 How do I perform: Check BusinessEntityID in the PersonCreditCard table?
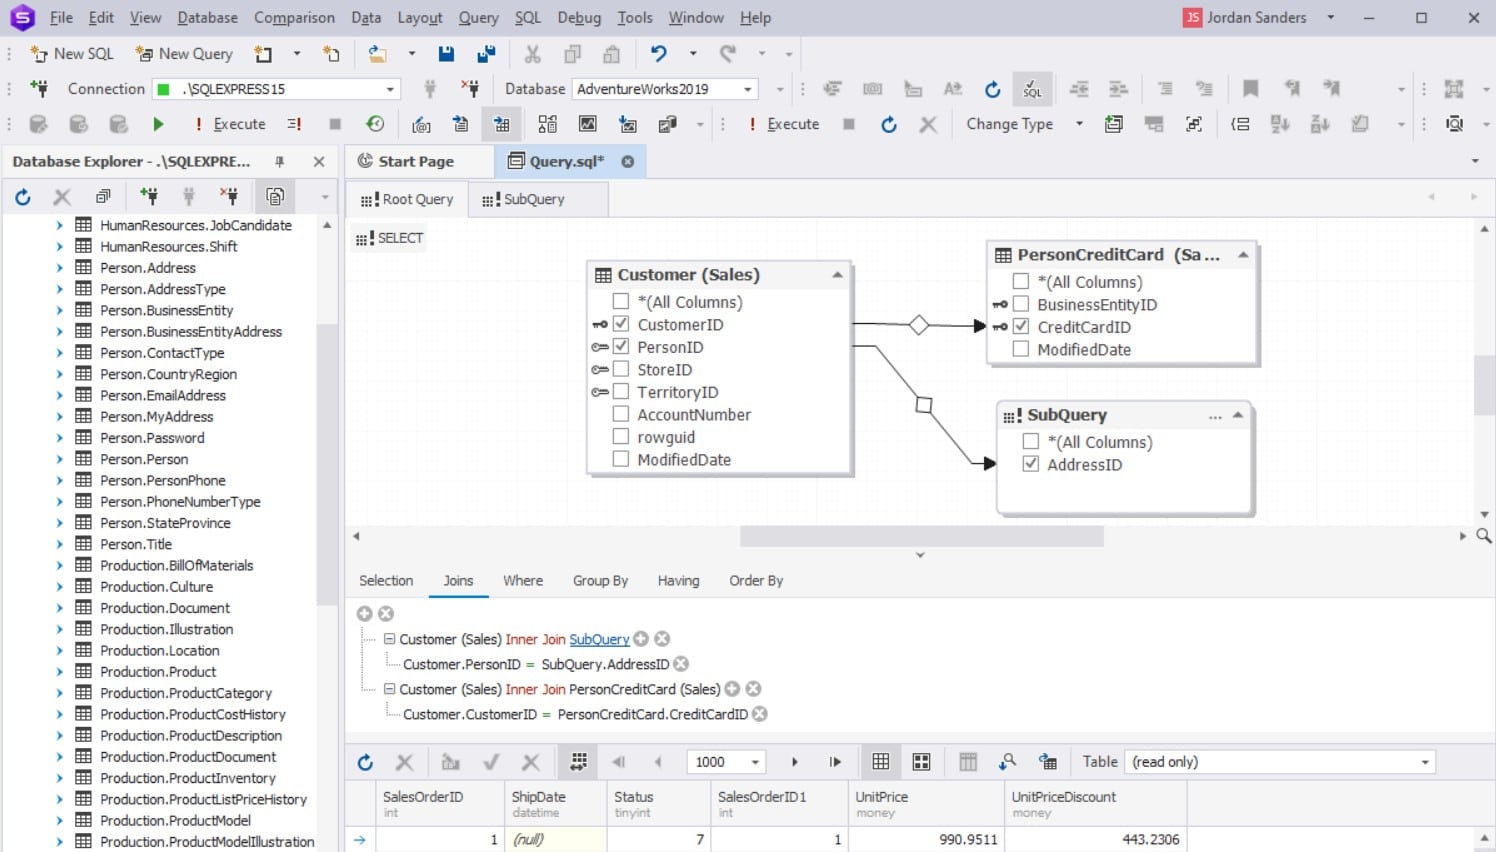(1021, 304)
